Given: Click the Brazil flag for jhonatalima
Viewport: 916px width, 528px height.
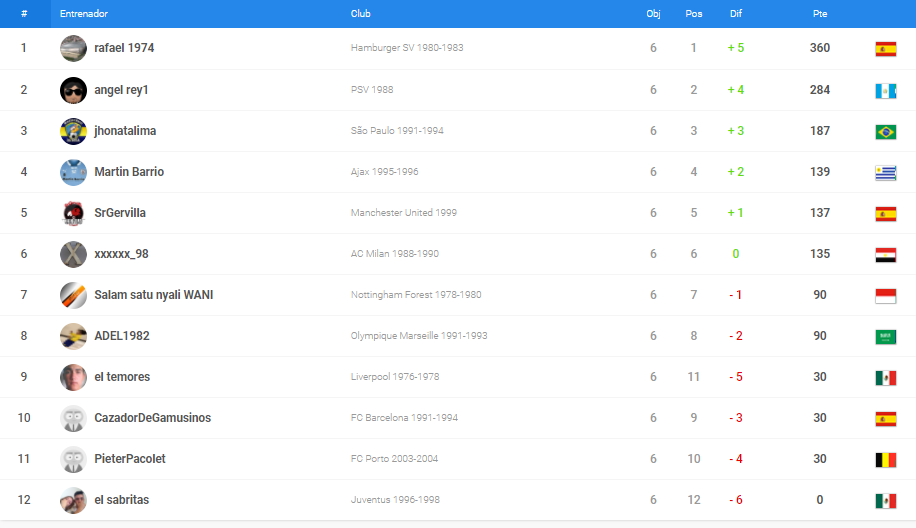Looking at the screenshot, I should (886, 132).
